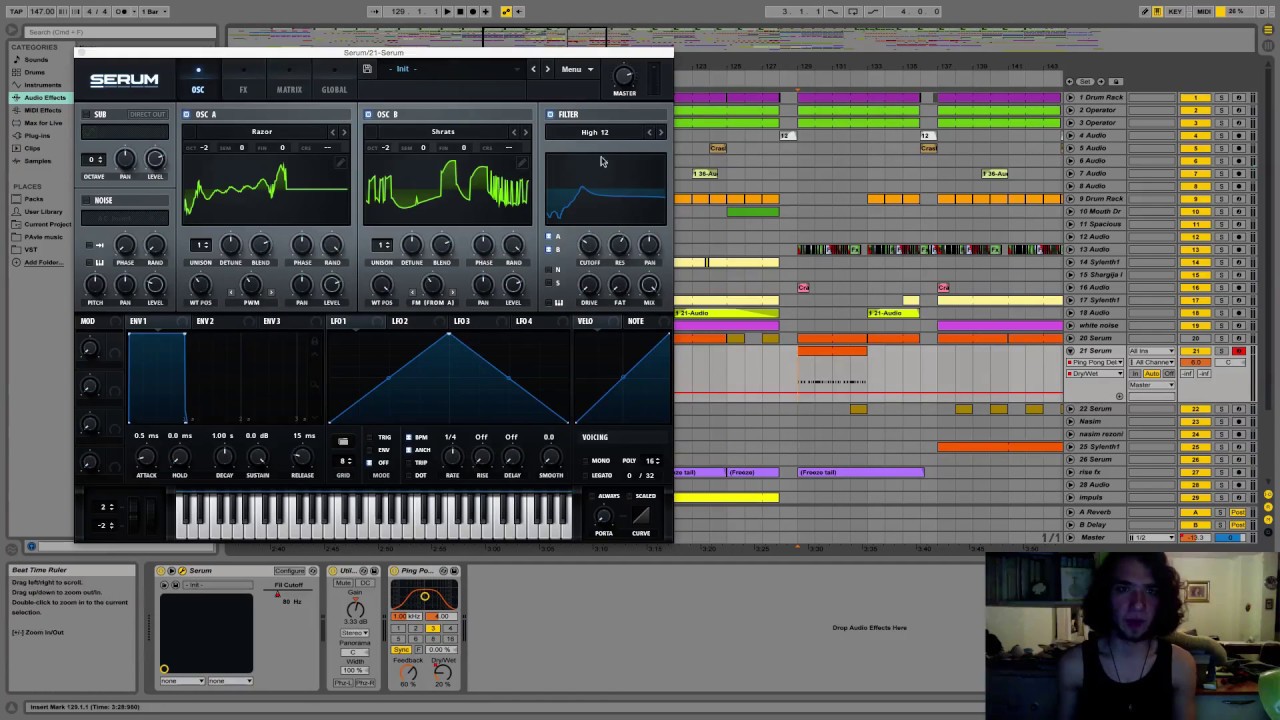Open the Razor wavetable name selector

tap(262, 132)
